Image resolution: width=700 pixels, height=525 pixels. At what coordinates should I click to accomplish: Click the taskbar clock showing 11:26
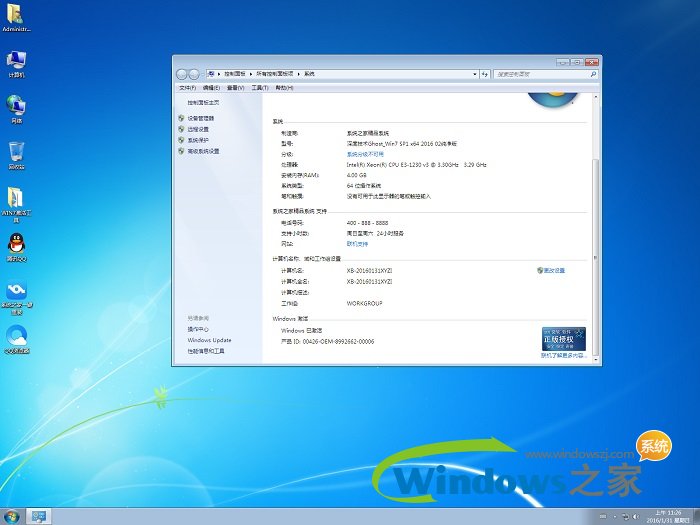pyautogui.click(x=668, y=517)
